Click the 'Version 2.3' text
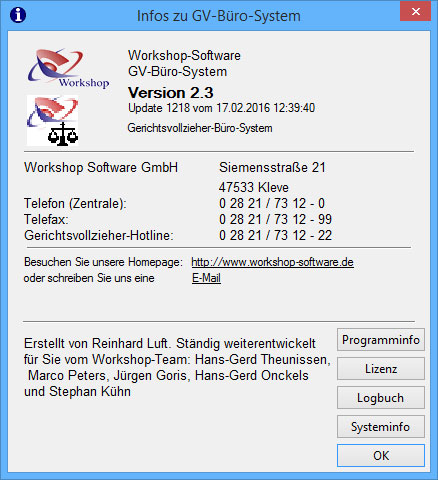 (x=171, y=93)
